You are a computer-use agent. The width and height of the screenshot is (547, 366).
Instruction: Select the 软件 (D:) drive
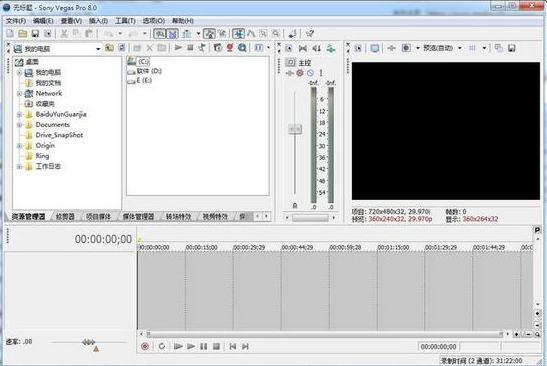[145, 71]
